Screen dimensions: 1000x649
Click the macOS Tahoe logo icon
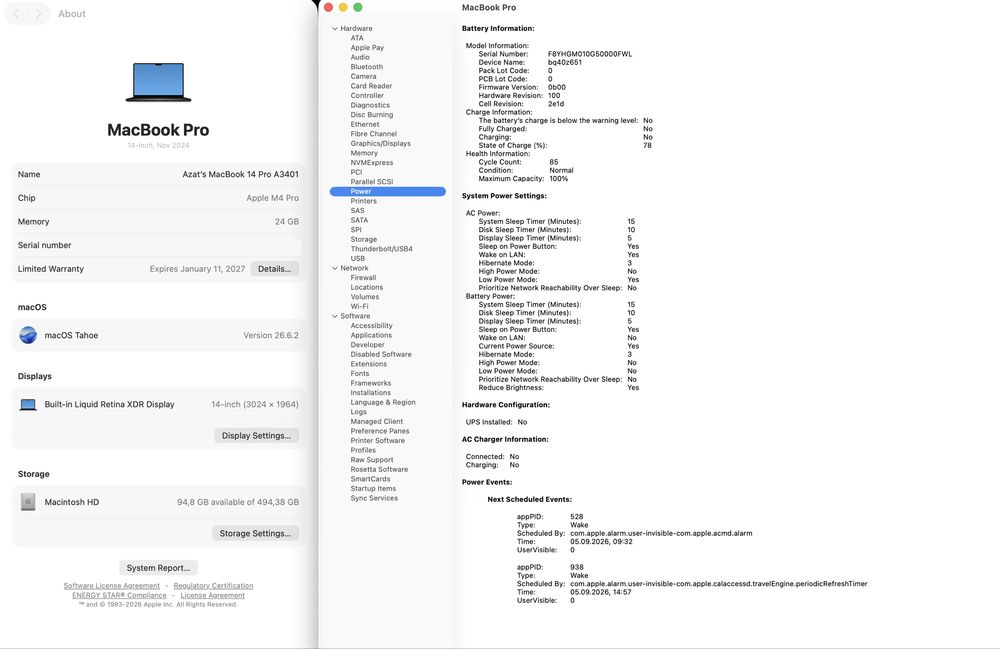coord(28,335)
